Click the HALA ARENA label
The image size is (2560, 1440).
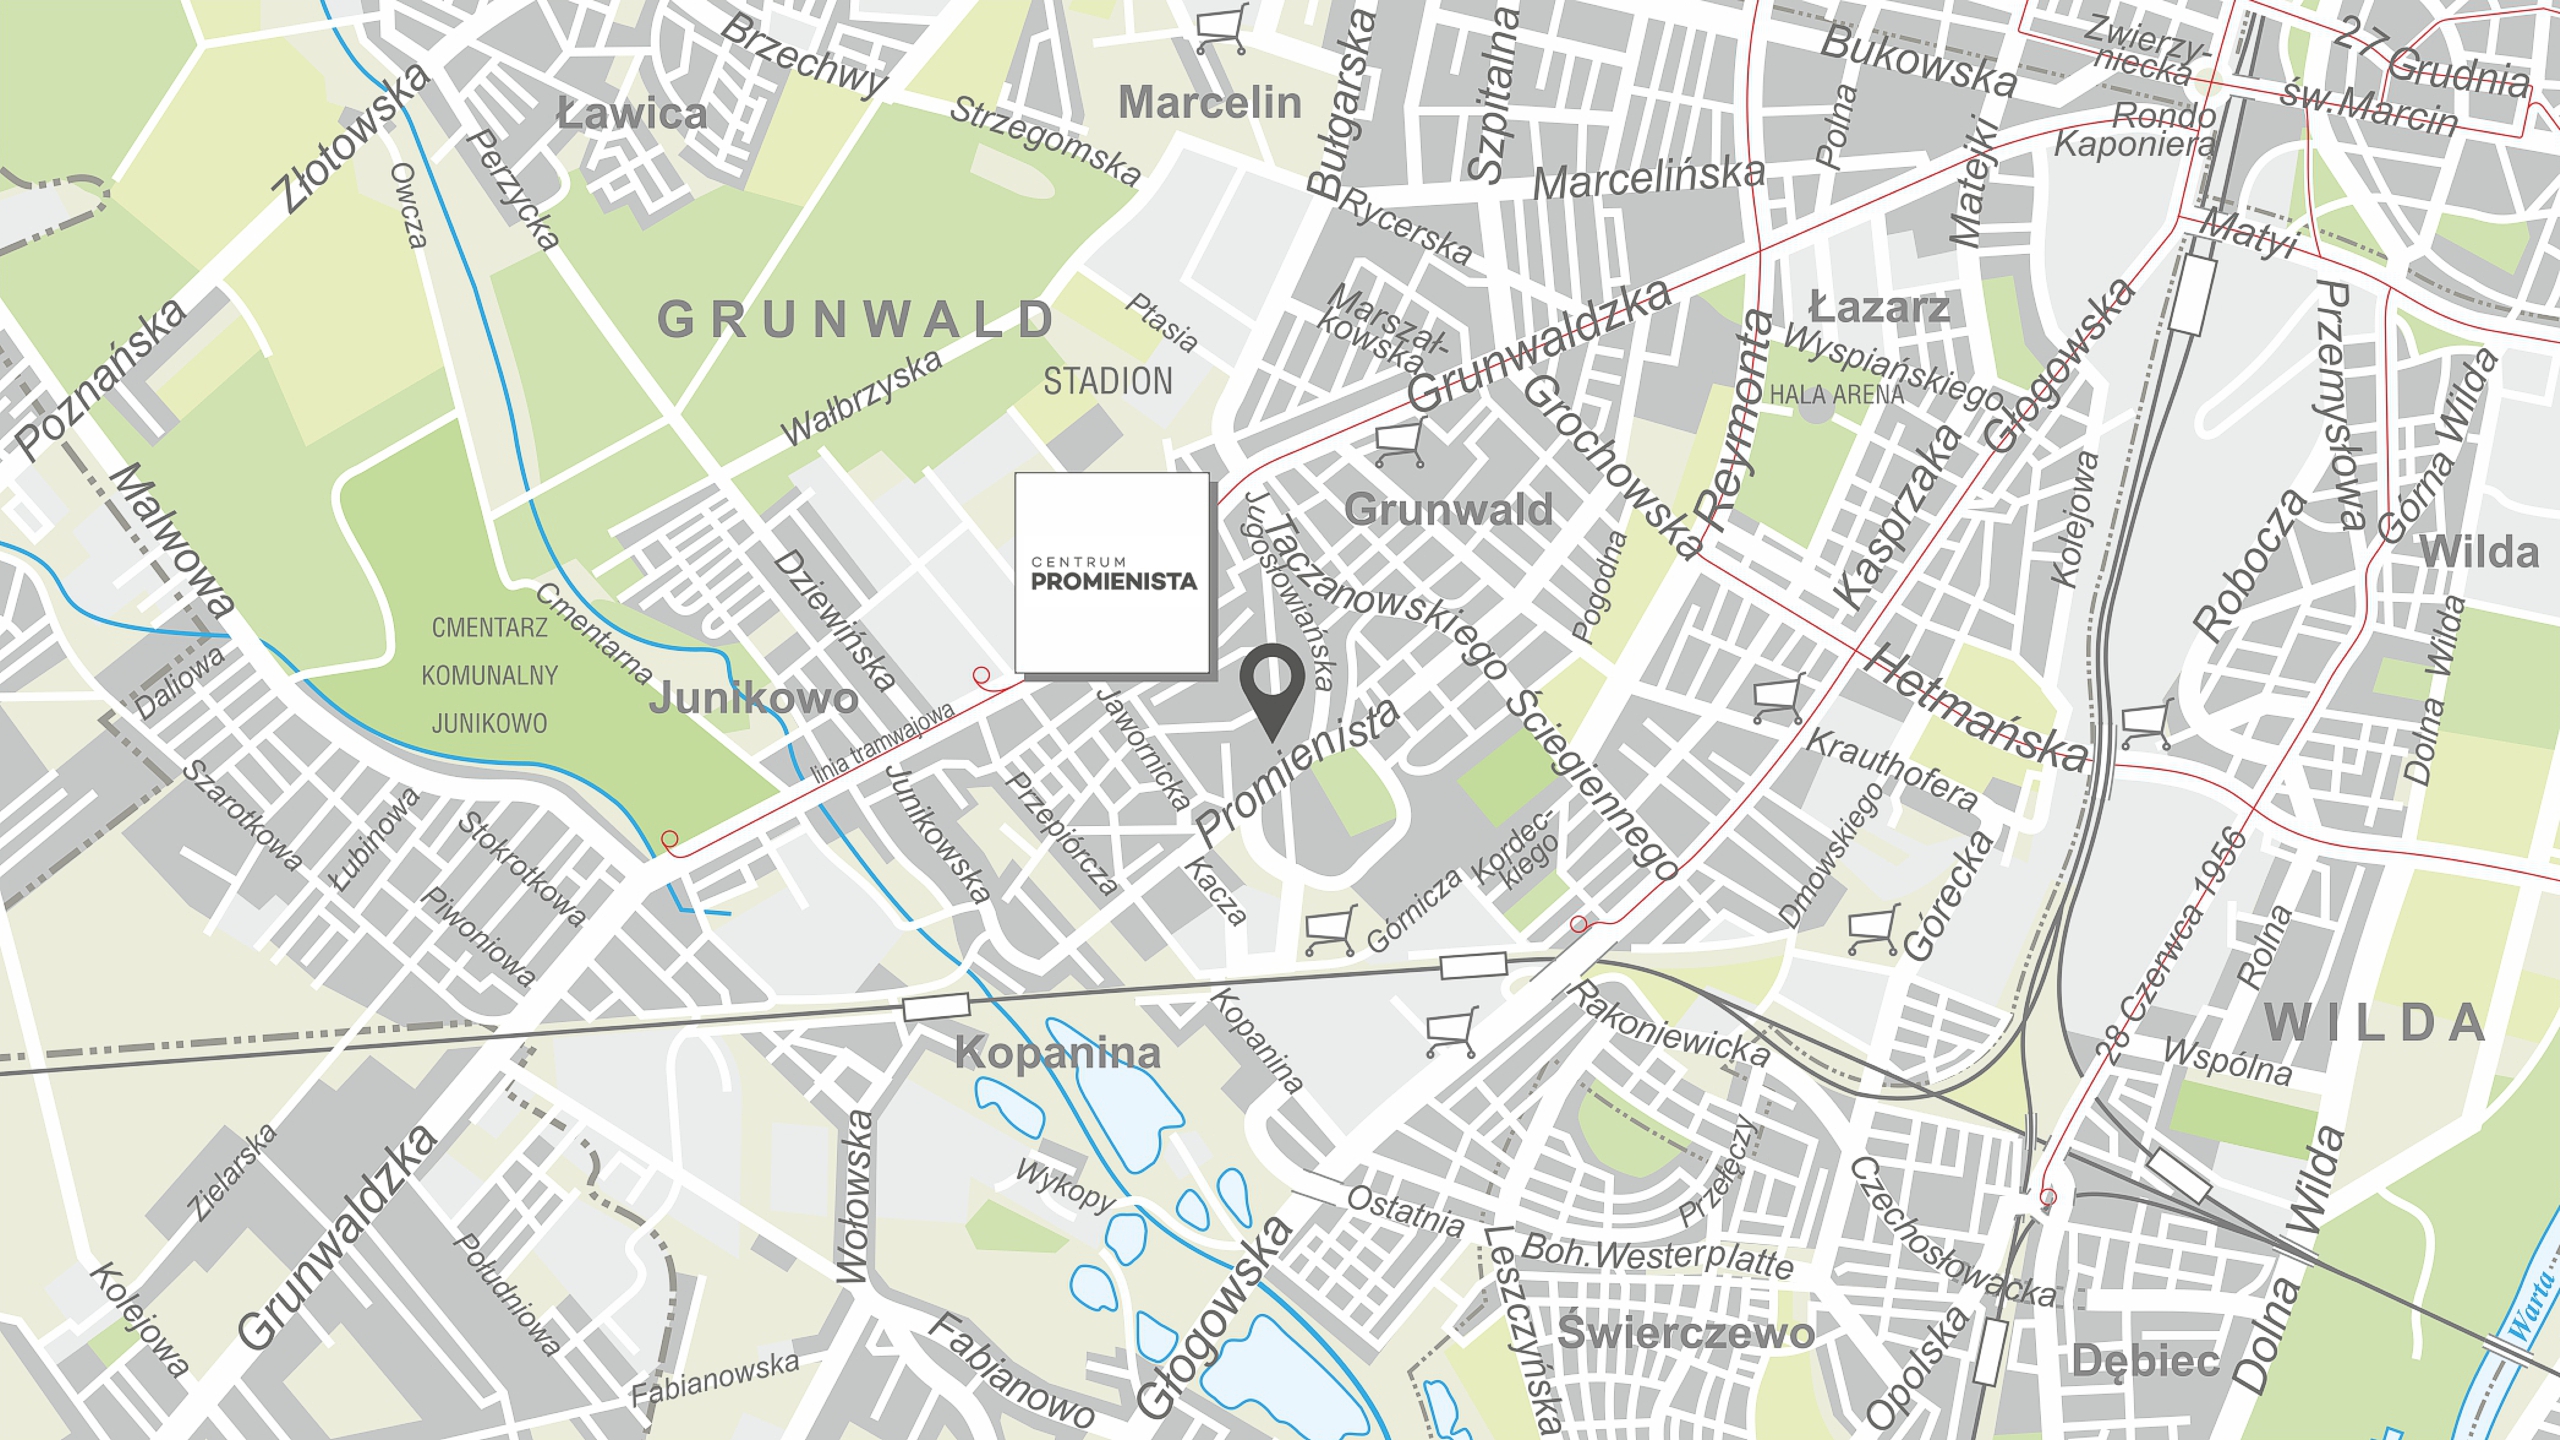coord(1837,395)
